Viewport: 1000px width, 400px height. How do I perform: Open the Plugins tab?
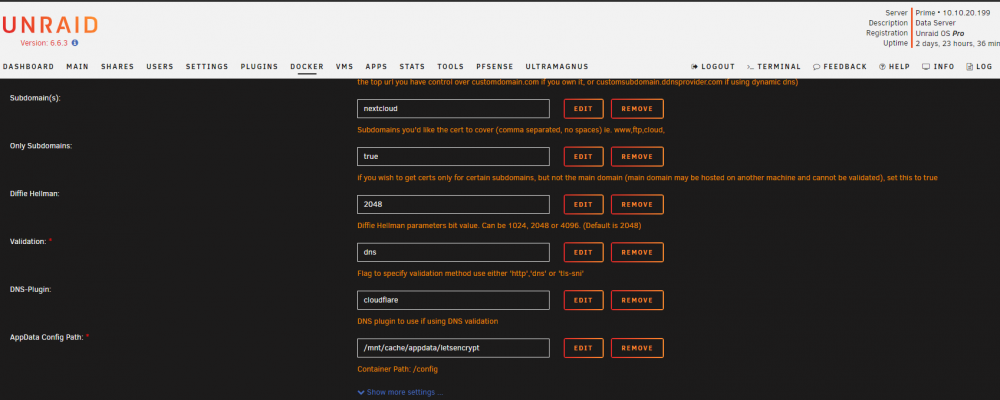(259, 66)
